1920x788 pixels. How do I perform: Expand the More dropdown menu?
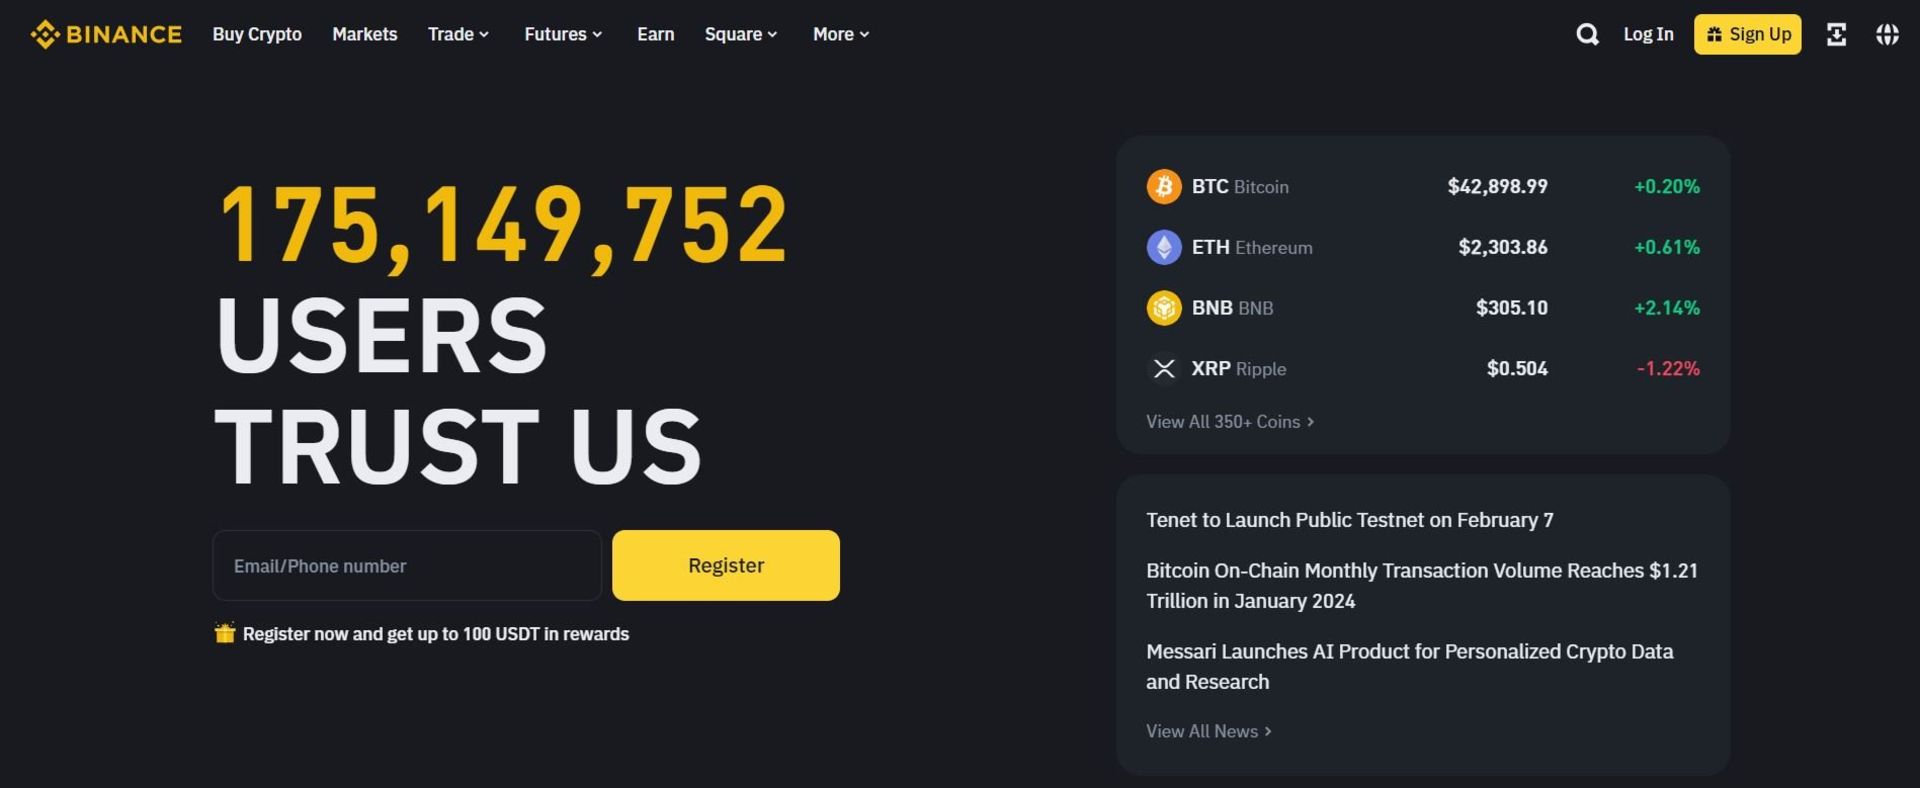pyautogui.click(x=840, y=35)
